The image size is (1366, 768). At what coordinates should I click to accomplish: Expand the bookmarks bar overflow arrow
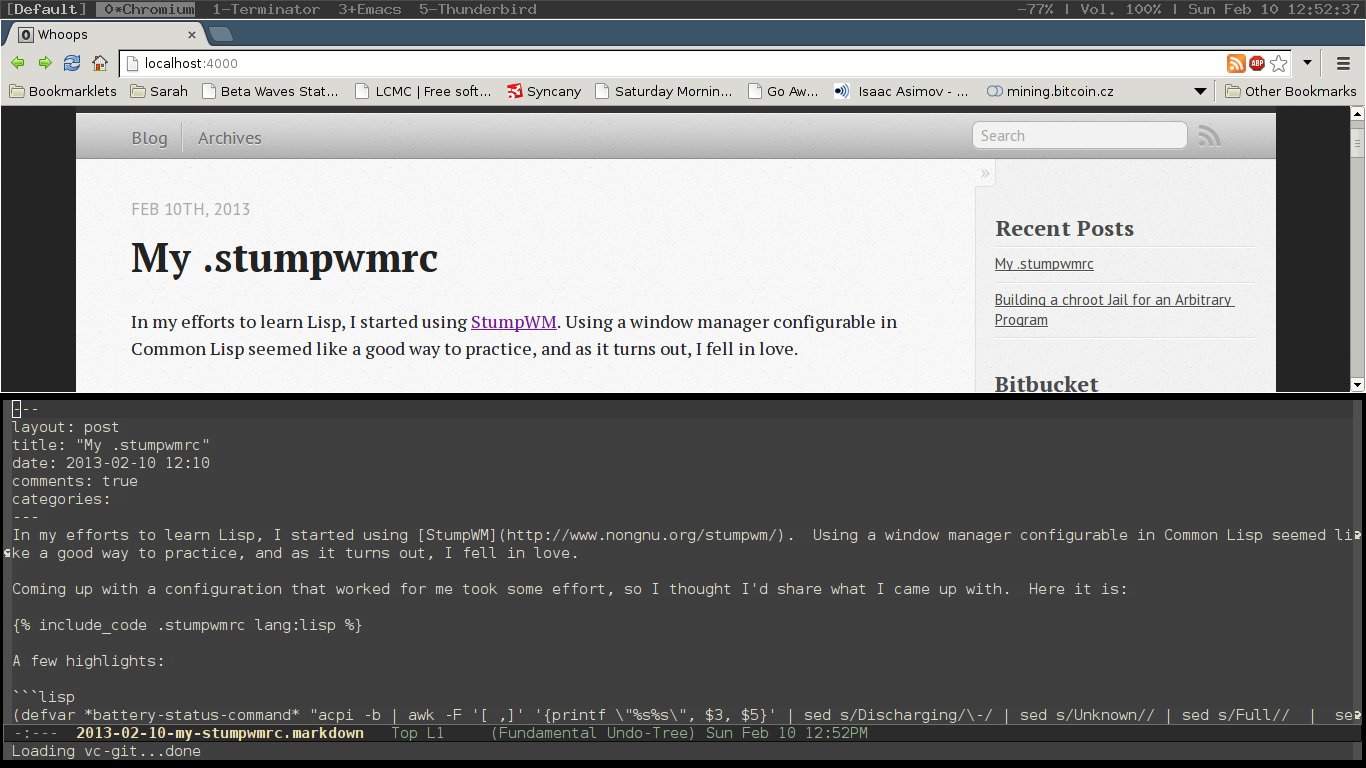(x=1200, y=91)
